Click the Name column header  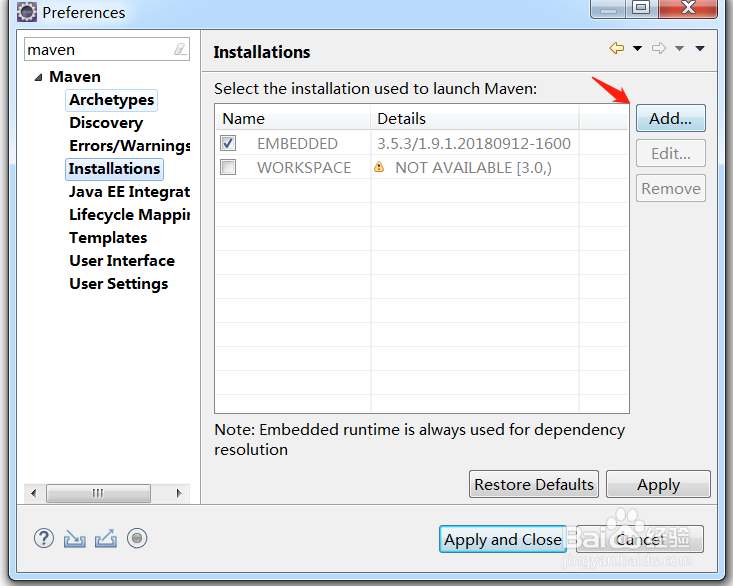pos(293,118)
